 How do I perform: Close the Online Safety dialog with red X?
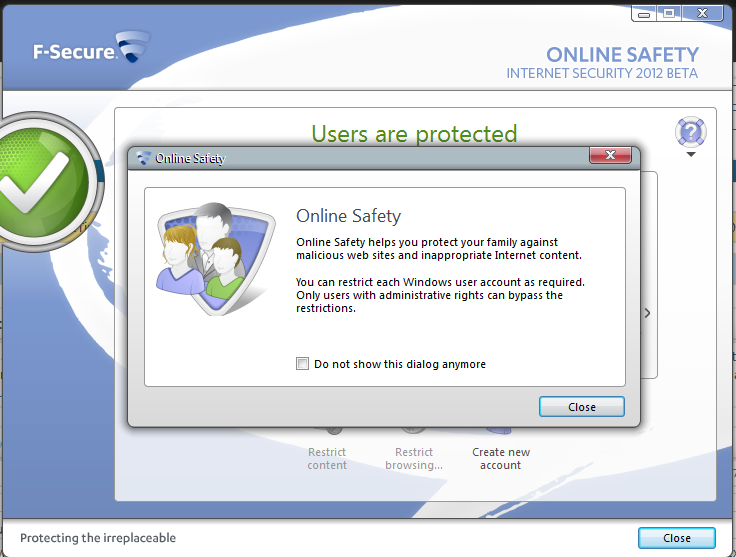tap(610, 155)
